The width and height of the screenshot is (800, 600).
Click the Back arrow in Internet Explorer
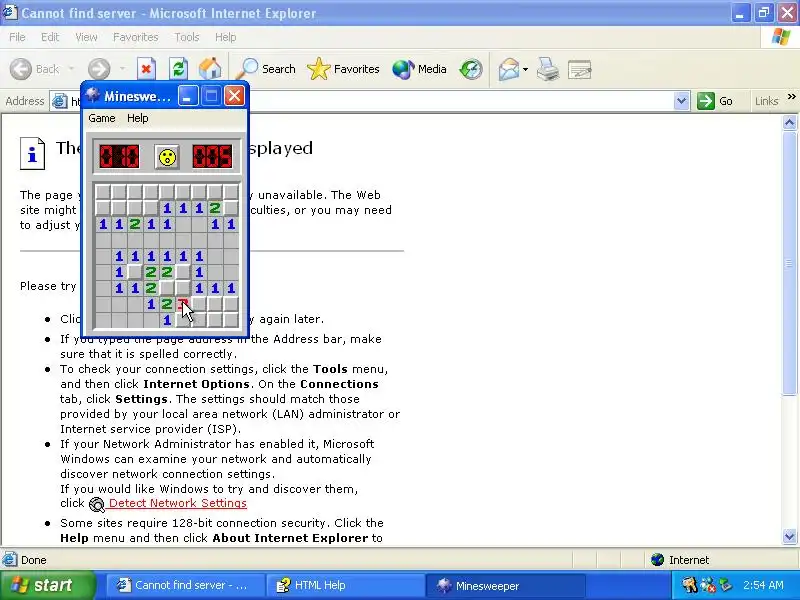click(x=21, y=69)
